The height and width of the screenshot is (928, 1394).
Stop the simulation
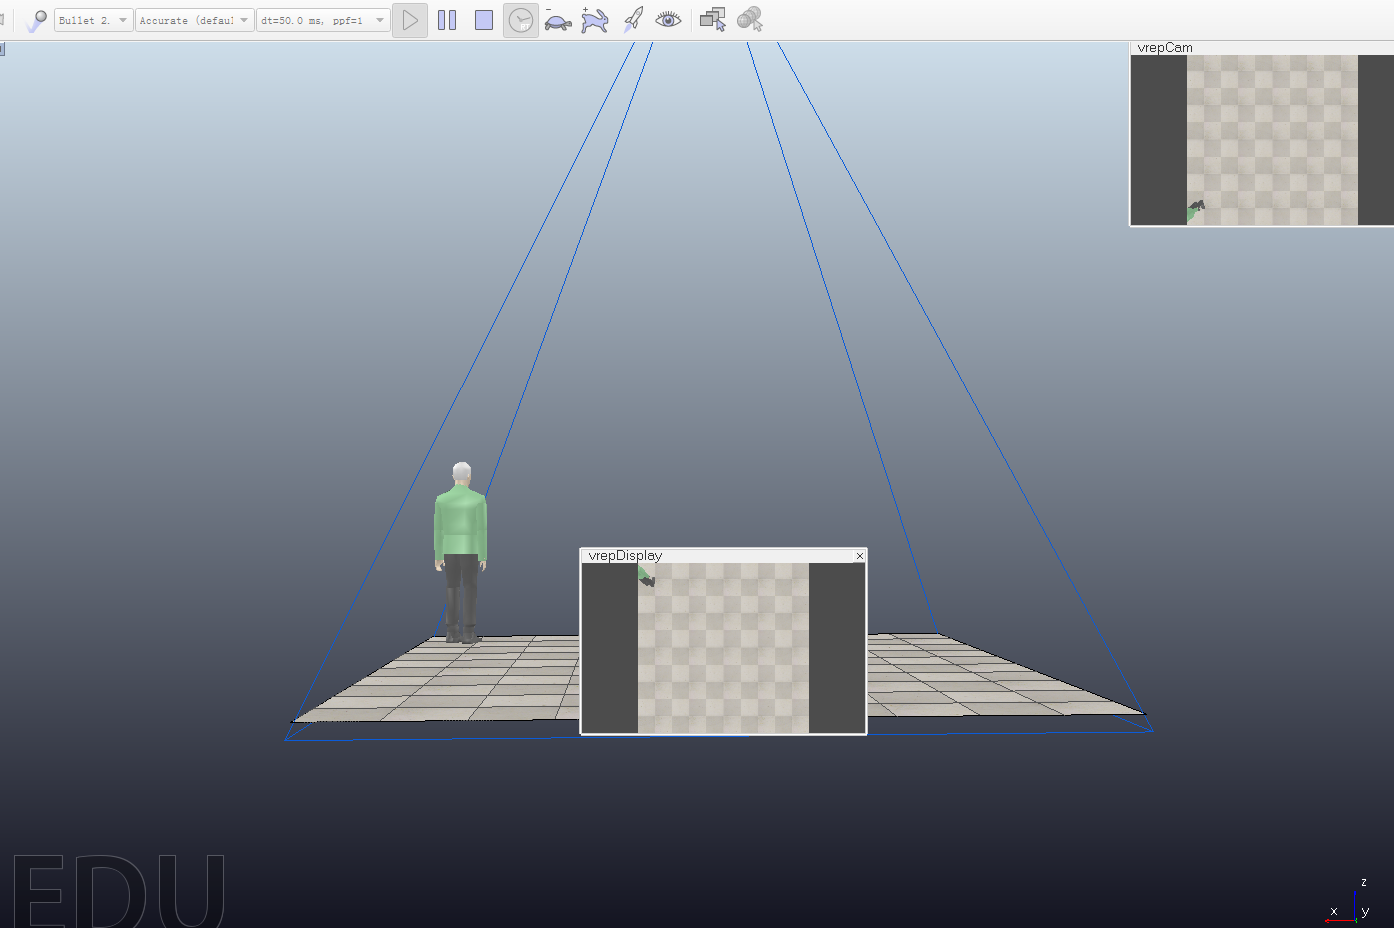click(x=484, y=20)
